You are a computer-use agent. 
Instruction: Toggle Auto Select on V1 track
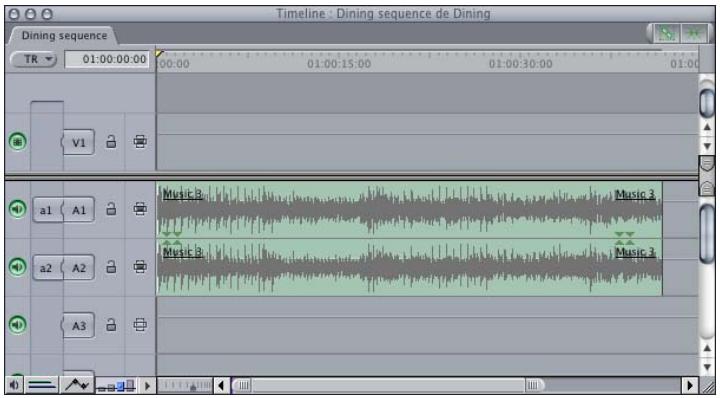click(x=140, y=141)
